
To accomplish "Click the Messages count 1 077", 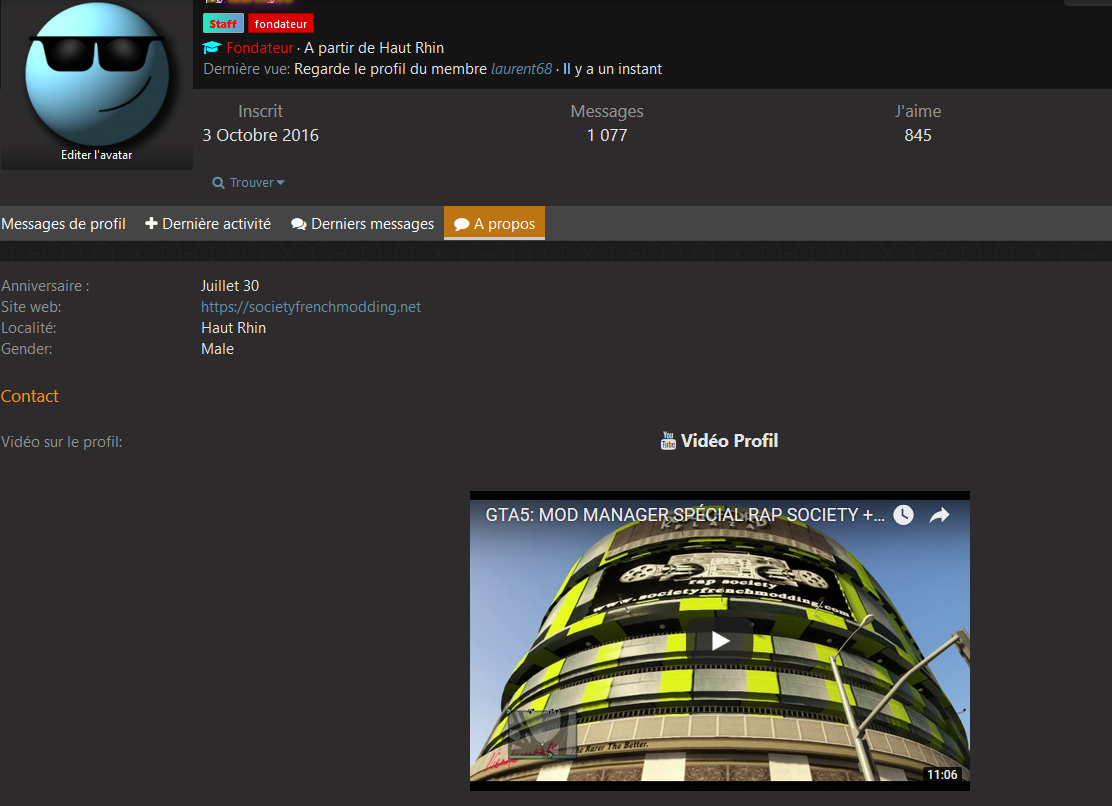I will [x=607, y=135].
